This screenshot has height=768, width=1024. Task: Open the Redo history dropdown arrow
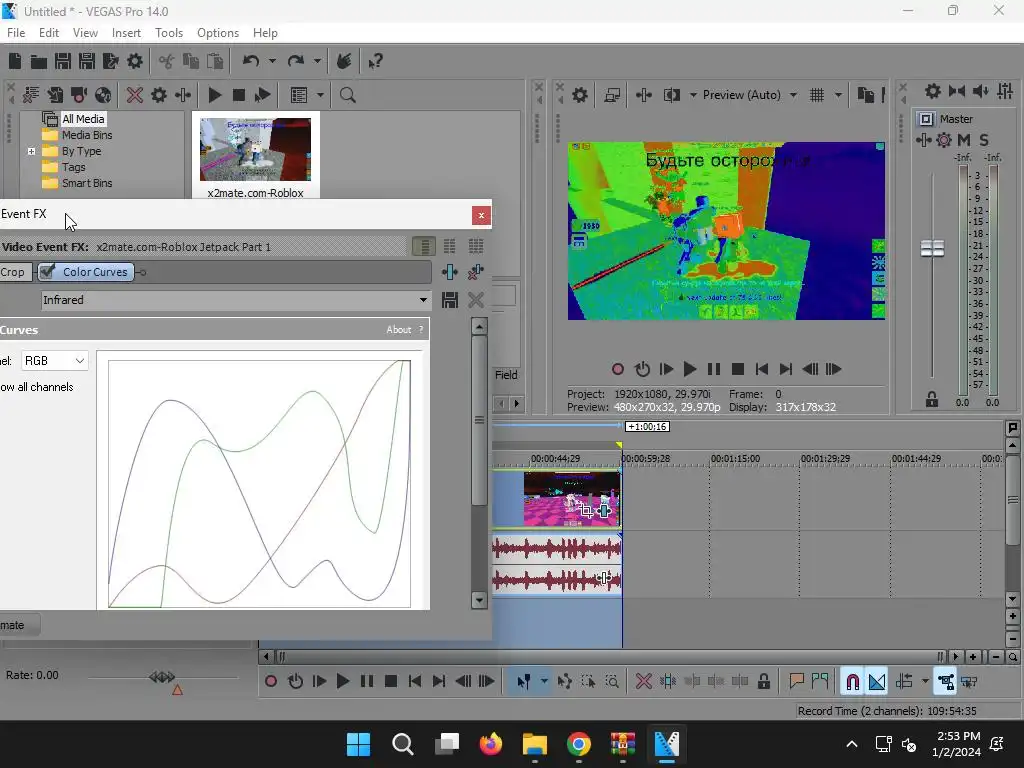tap(317, 61)
